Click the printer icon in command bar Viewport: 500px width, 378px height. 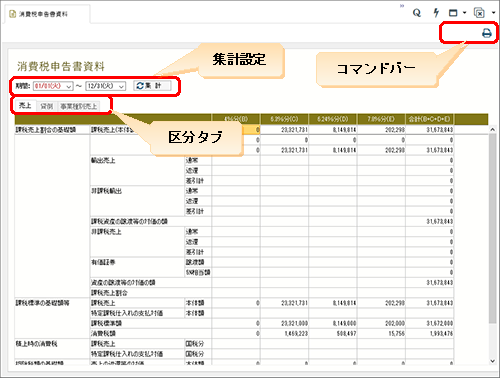[487, 33]
